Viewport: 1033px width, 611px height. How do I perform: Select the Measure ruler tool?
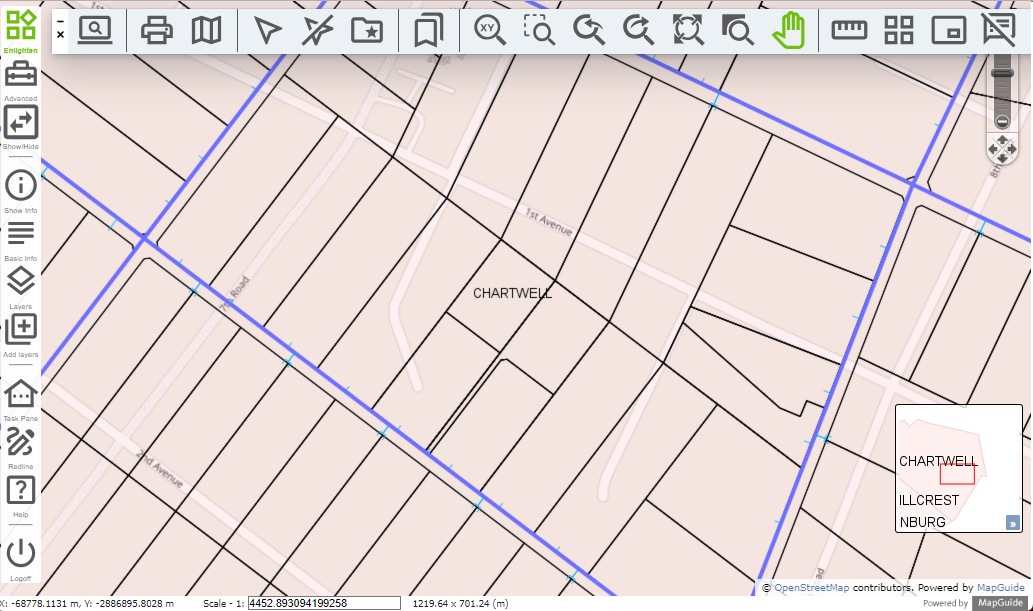click(849, 31)
